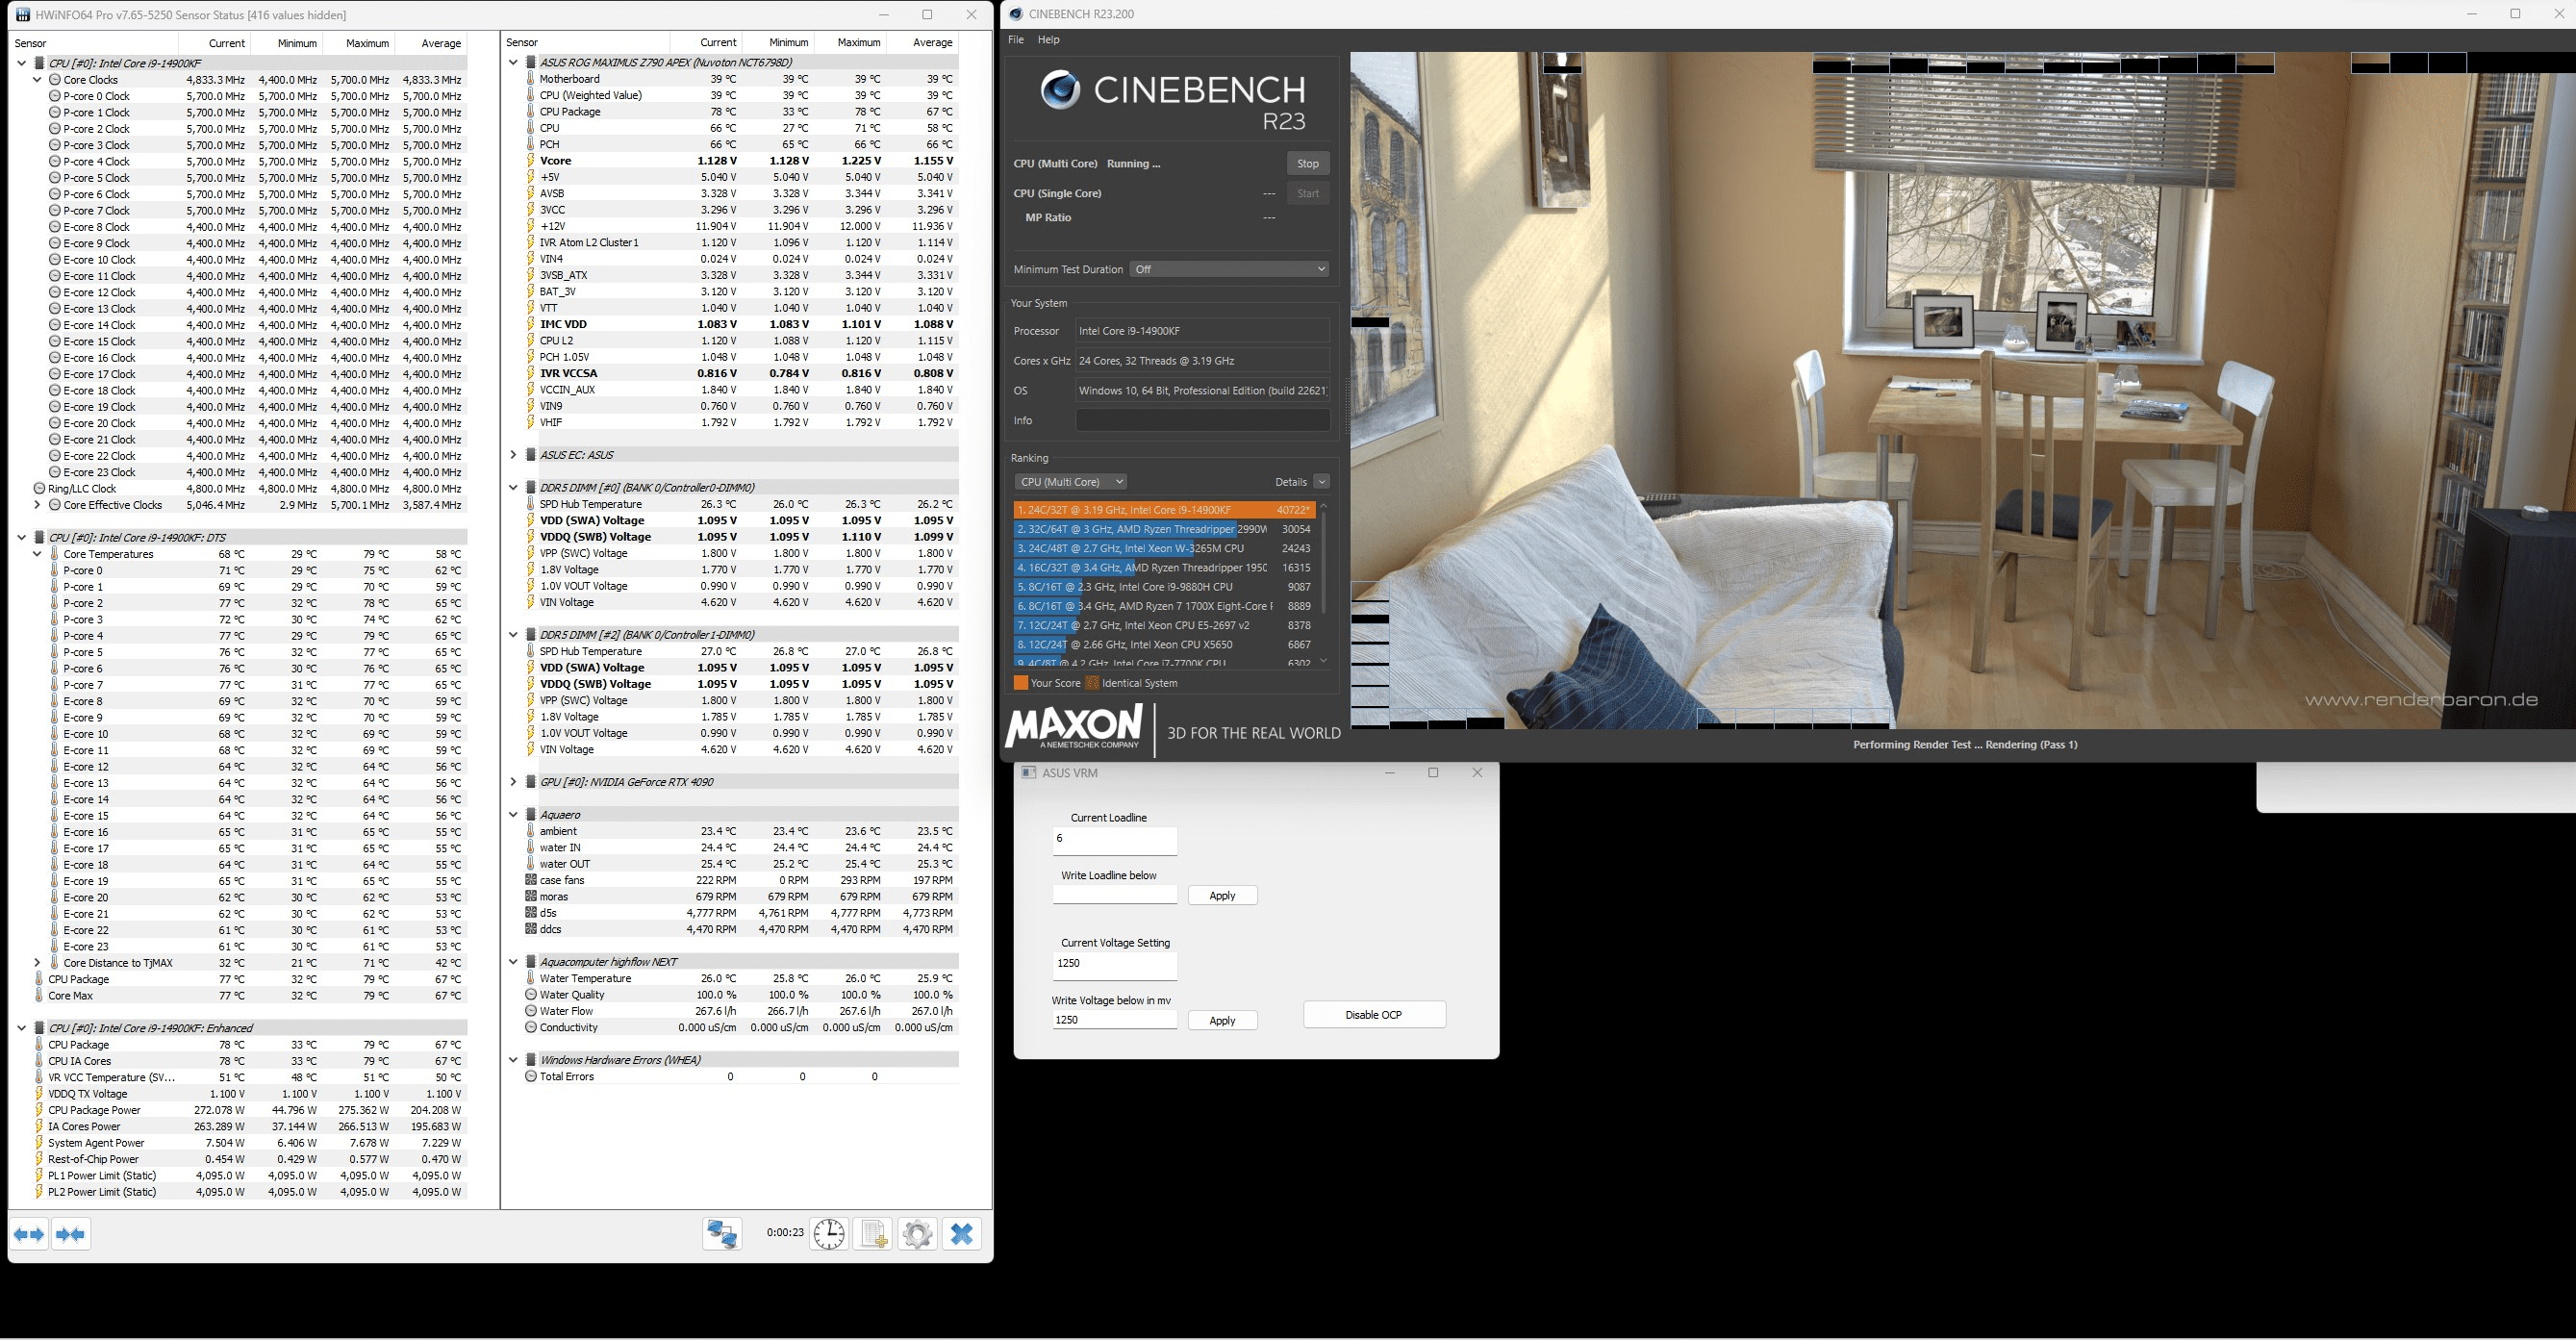This screenshot has width=2576, height=1340.
Task: Select the Water Quality sensor row
Action: [740, 995]
